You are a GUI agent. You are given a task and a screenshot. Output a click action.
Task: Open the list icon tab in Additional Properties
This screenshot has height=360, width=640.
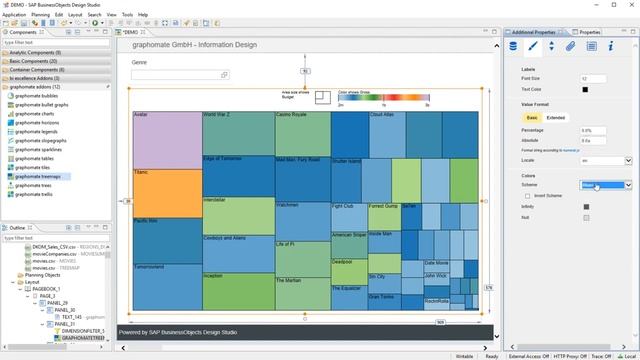[591, 46]
